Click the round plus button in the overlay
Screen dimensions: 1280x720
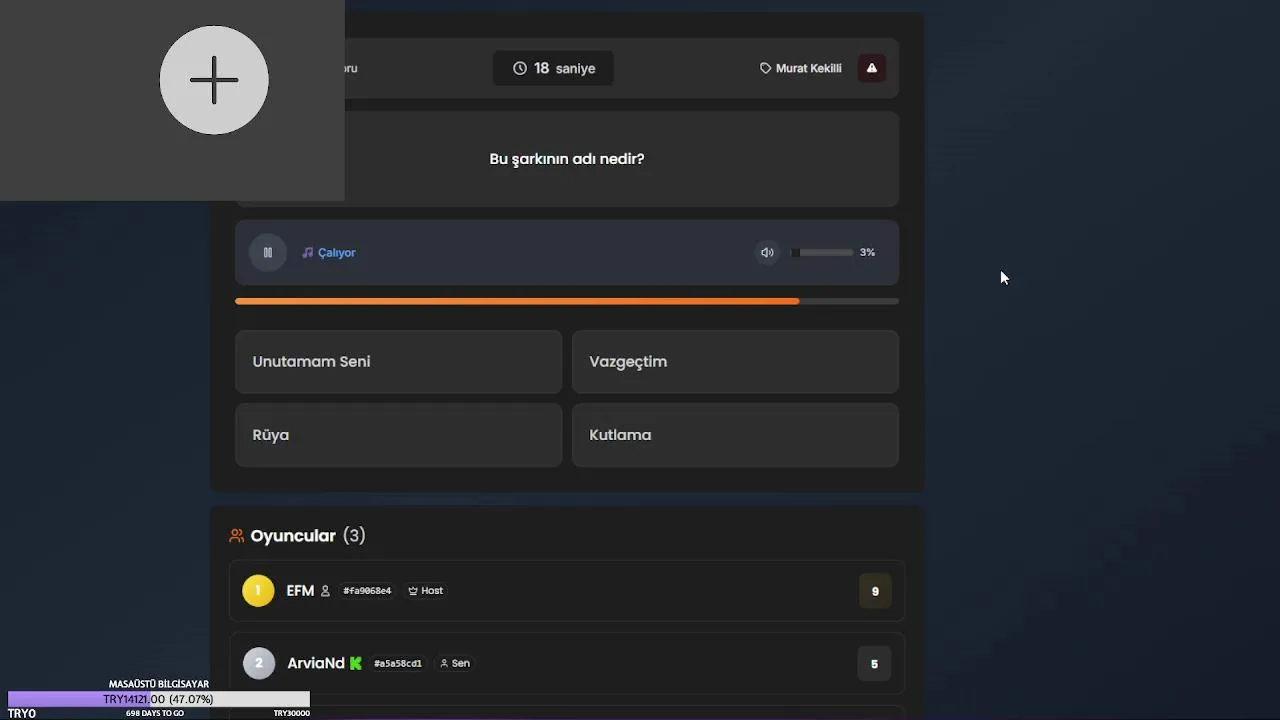pyautogui.click(x=214, y=80)
